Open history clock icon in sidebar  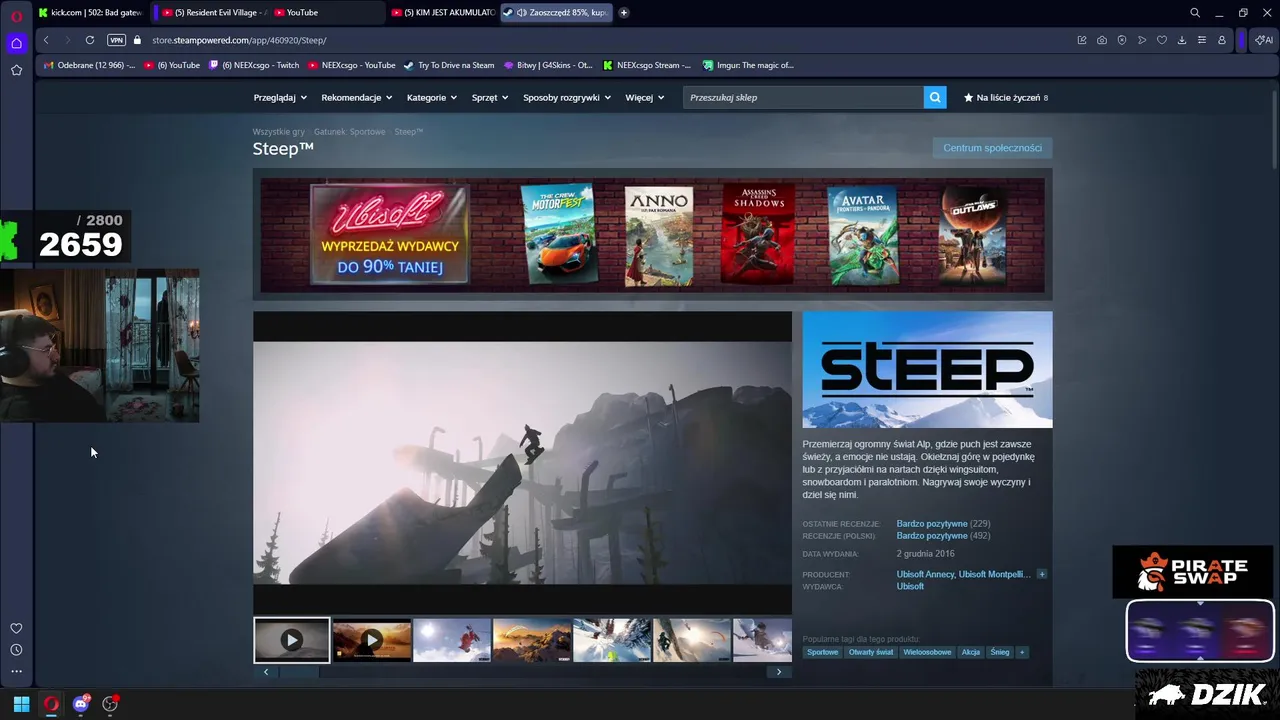(16, 650)
